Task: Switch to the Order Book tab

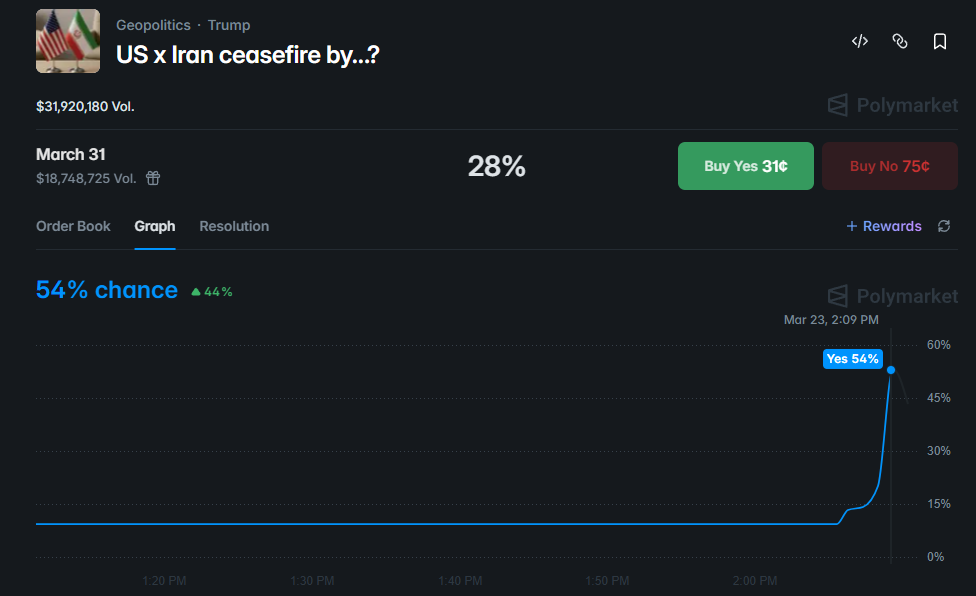Action: (x=73, y=226)
